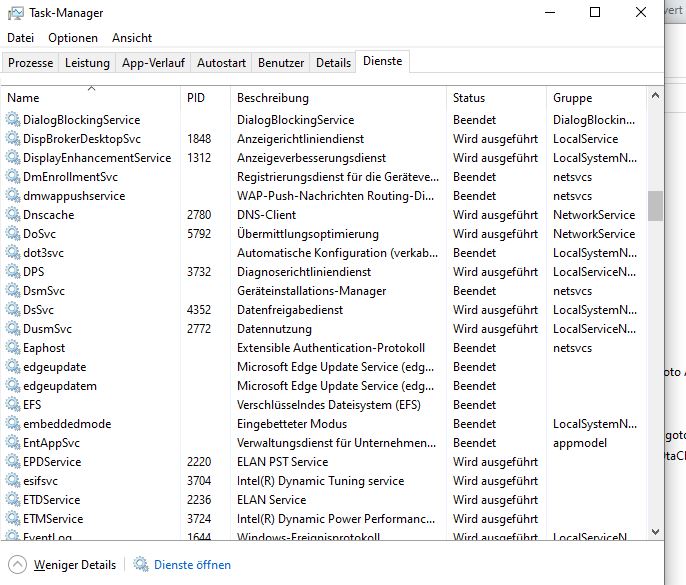
Task: Switch to the Benutzer tab
Action: pyautogui.click(x=281, y=63)
